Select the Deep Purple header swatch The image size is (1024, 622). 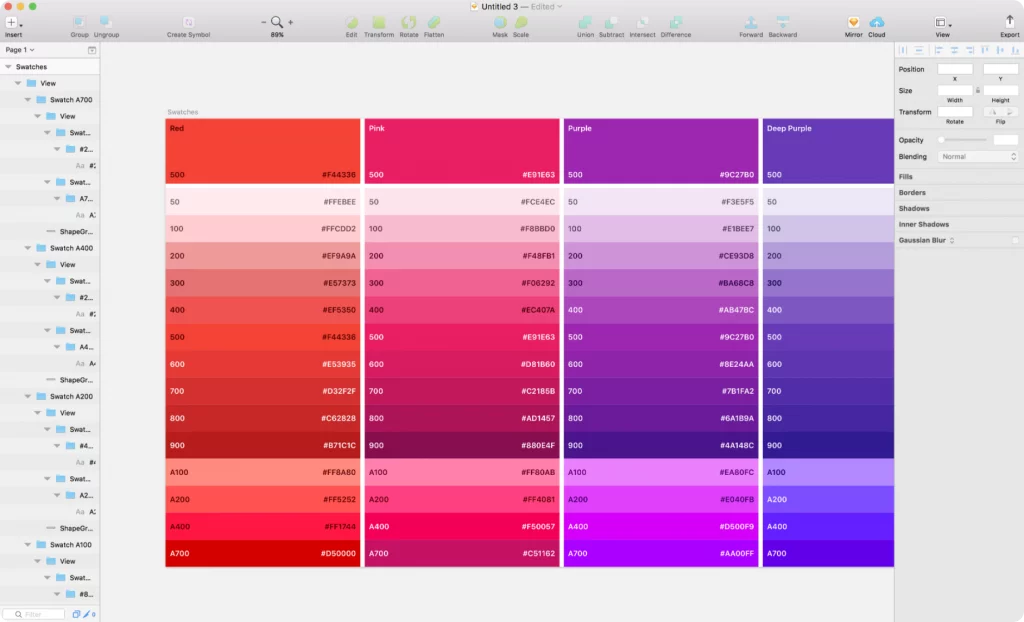(x=828, y=151)
